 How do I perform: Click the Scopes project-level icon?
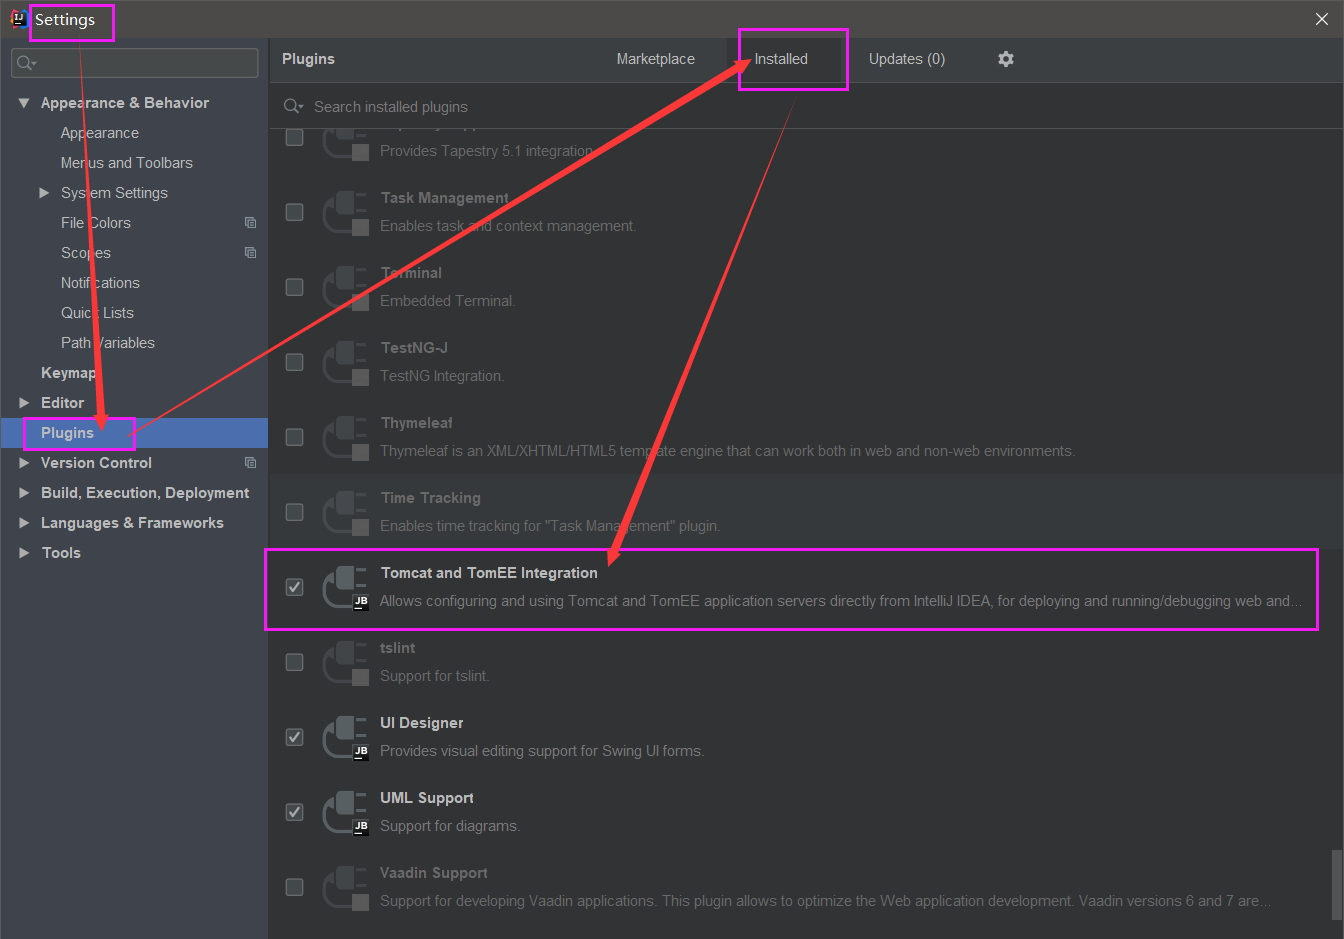pyautogui.click(x=250, y=253)
